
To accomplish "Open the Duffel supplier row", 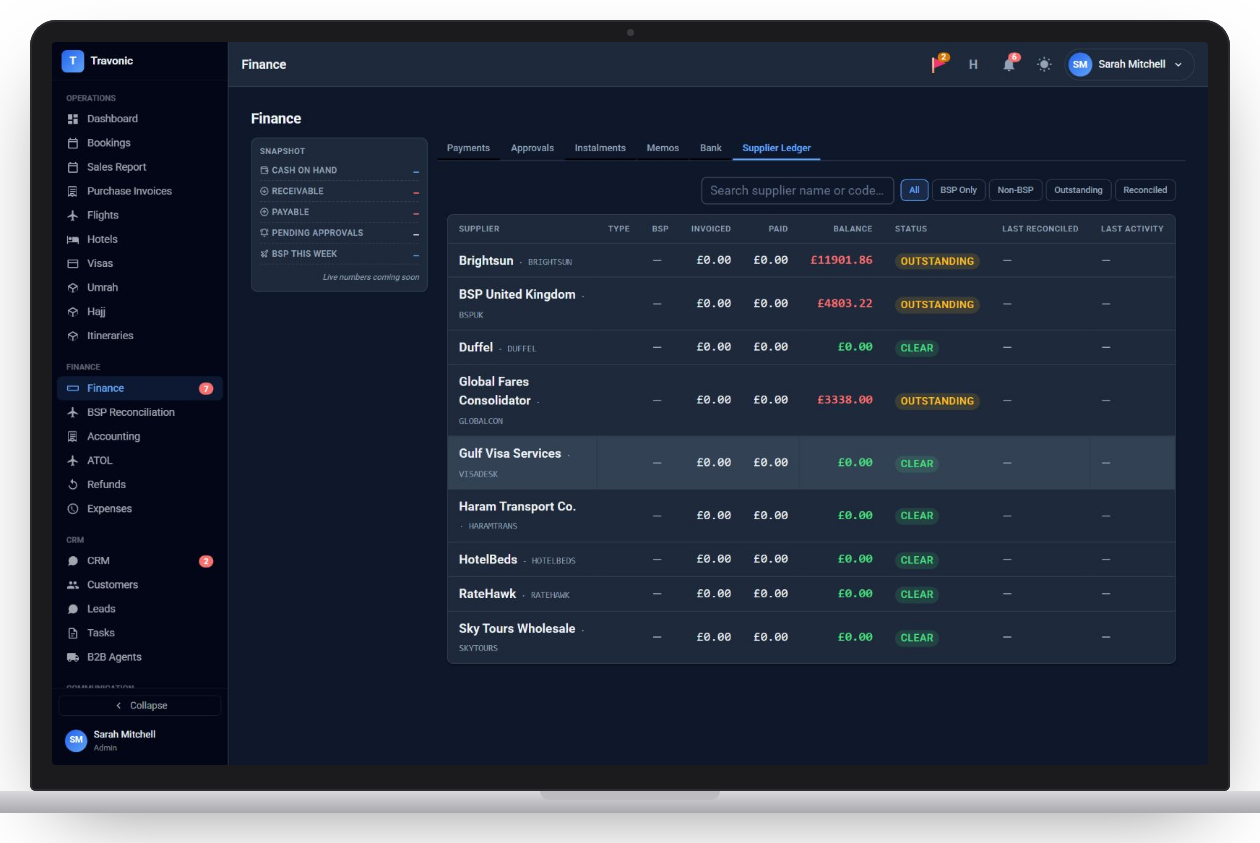I will coord(811,347).
